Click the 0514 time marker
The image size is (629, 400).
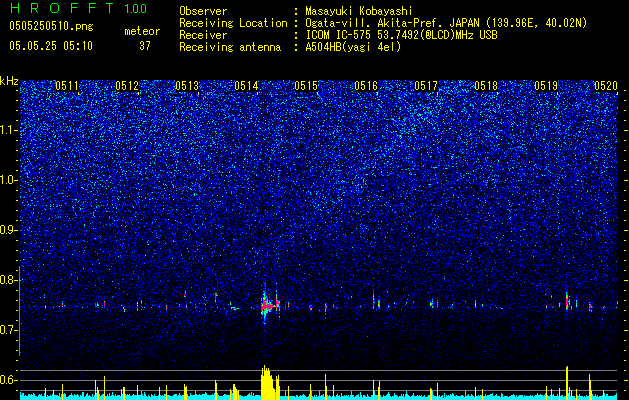click(246, 86)
